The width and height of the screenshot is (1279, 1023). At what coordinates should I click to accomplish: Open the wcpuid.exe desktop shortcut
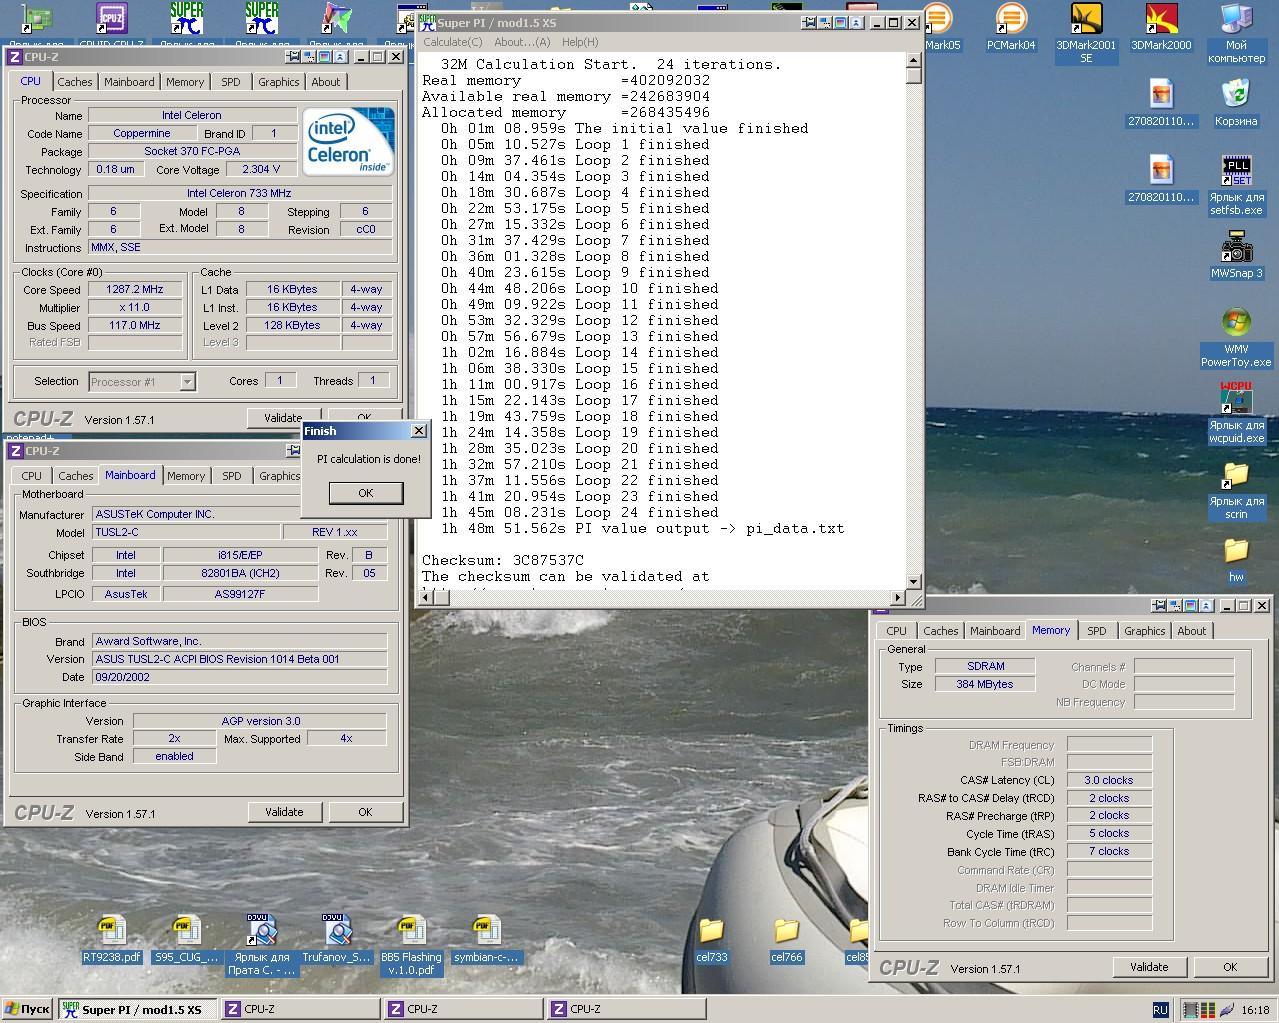1236,413
